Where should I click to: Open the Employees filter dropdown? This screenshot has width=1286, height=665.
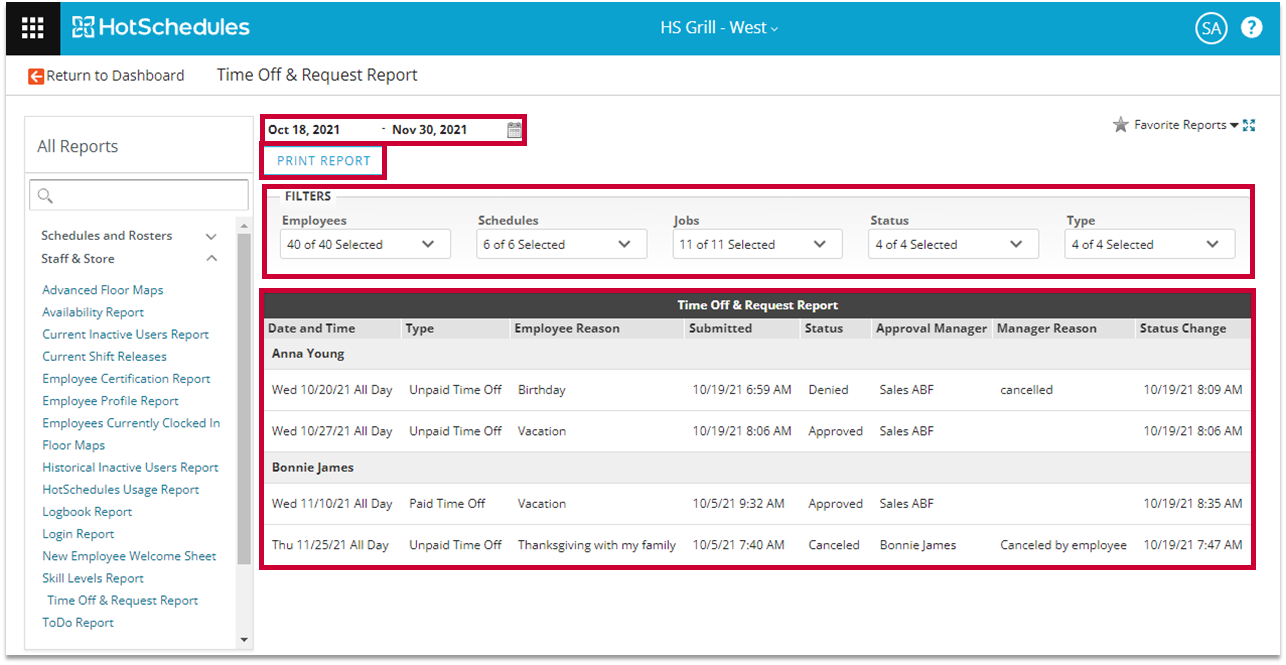(365, 244)
